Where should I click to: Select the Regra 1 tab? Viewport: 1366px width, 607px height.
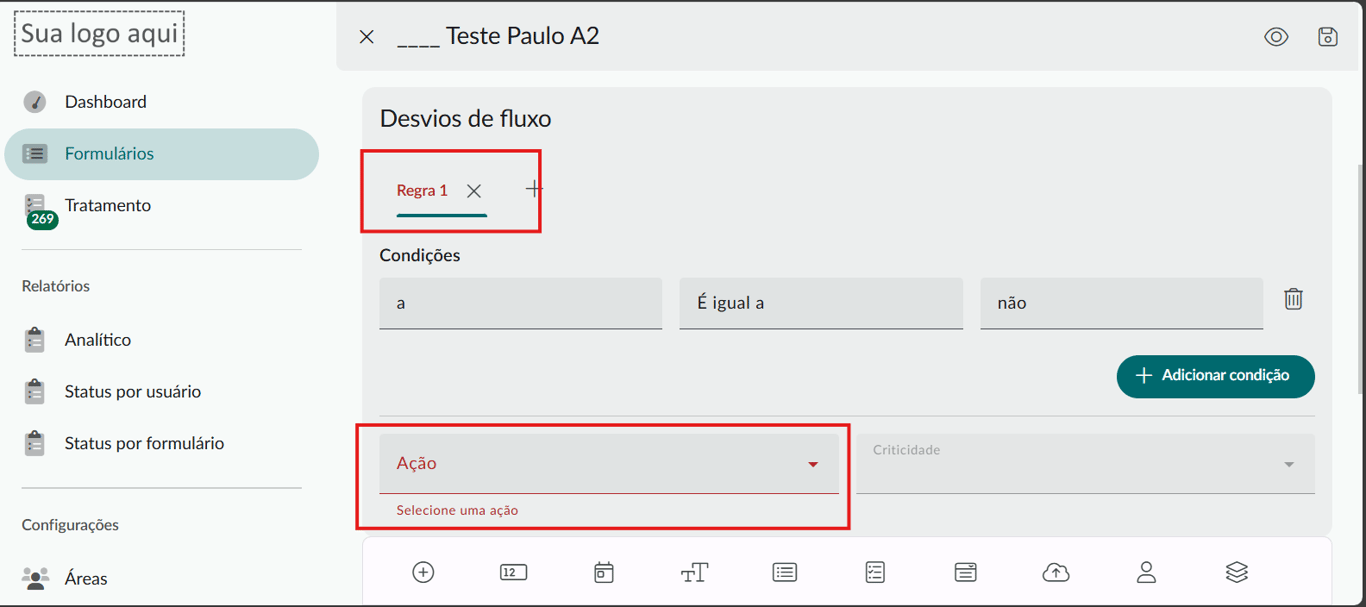coord(422,191)
